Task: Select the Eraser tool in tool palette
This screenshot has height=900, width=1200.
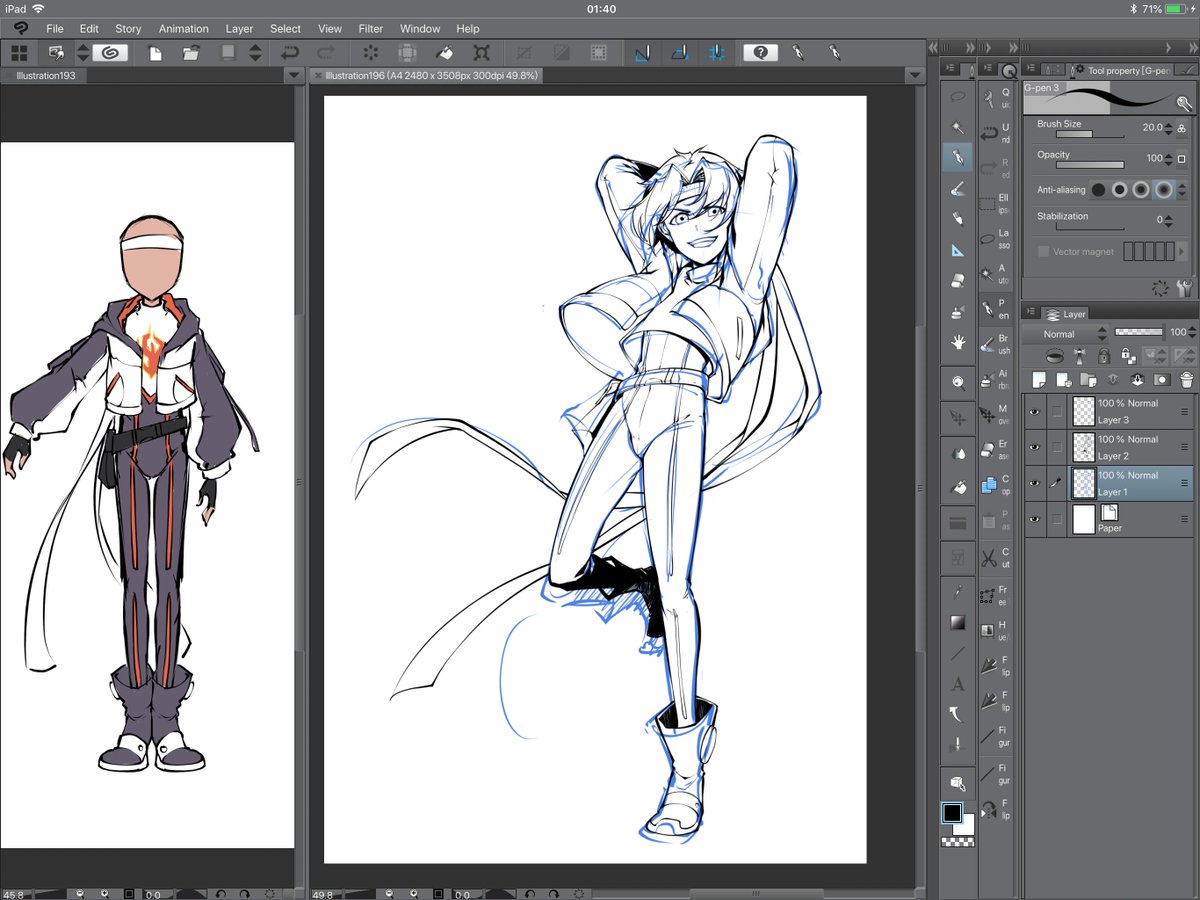Action: (958, 281)
